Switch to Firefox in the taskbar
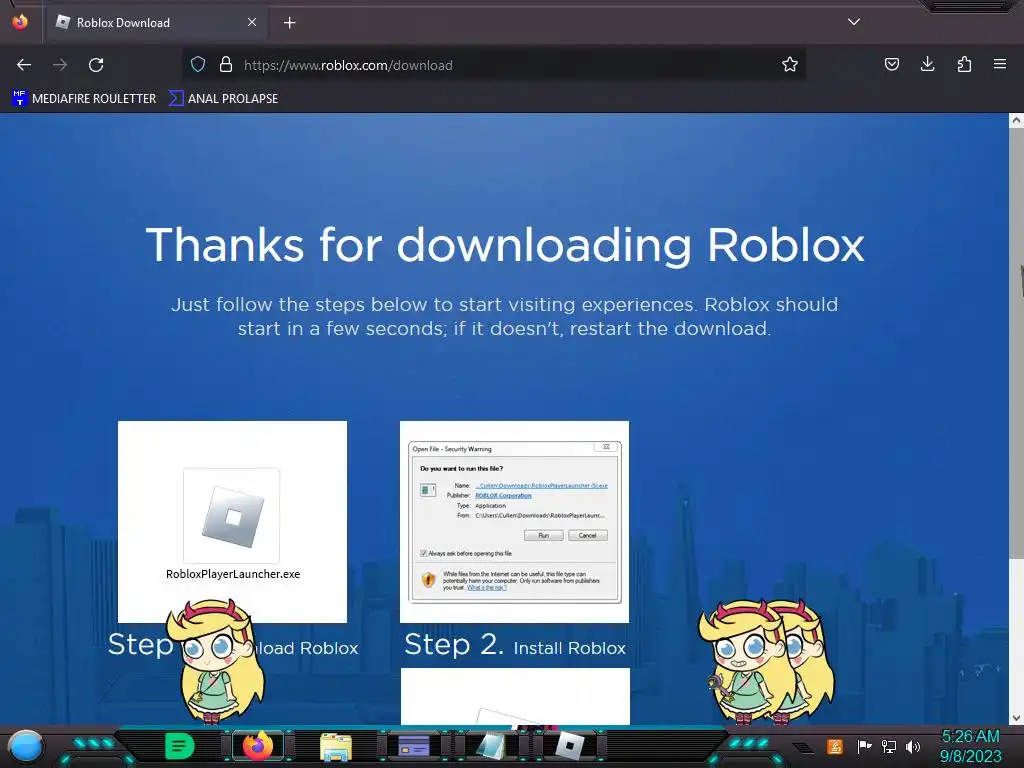1024x768 pixels. (x=257, y=746)
